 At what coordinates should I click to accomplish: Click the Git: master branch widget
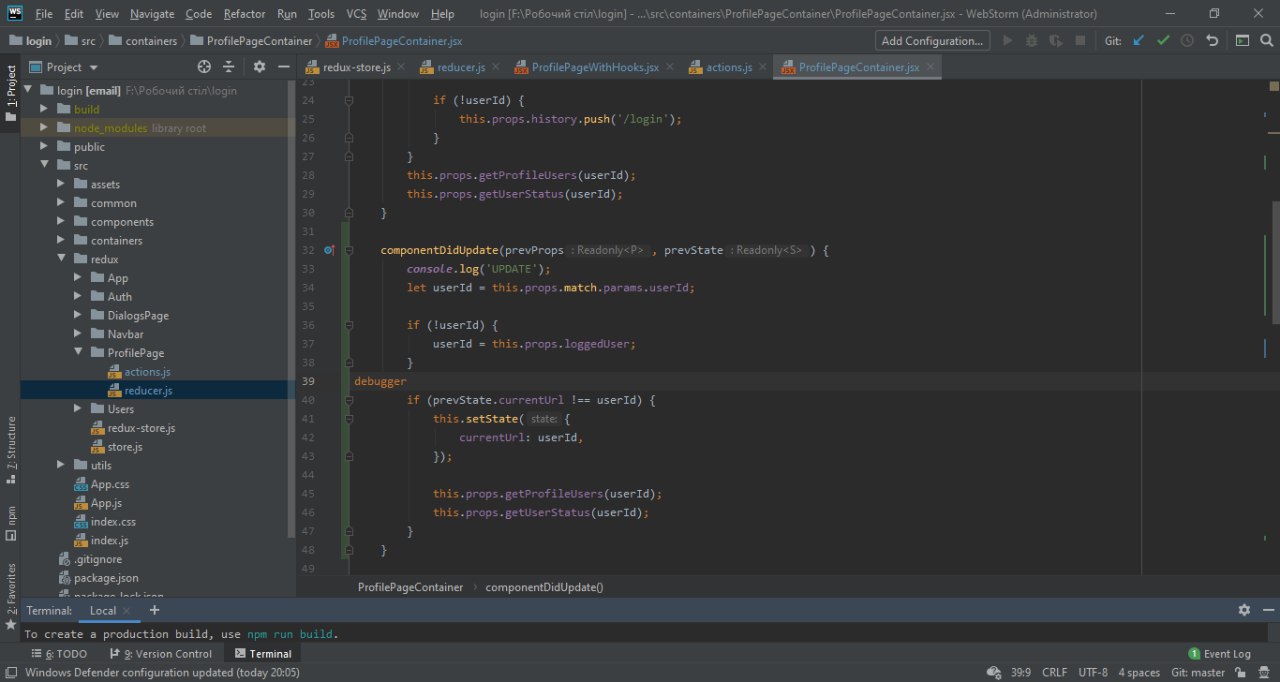point(1198,673)
